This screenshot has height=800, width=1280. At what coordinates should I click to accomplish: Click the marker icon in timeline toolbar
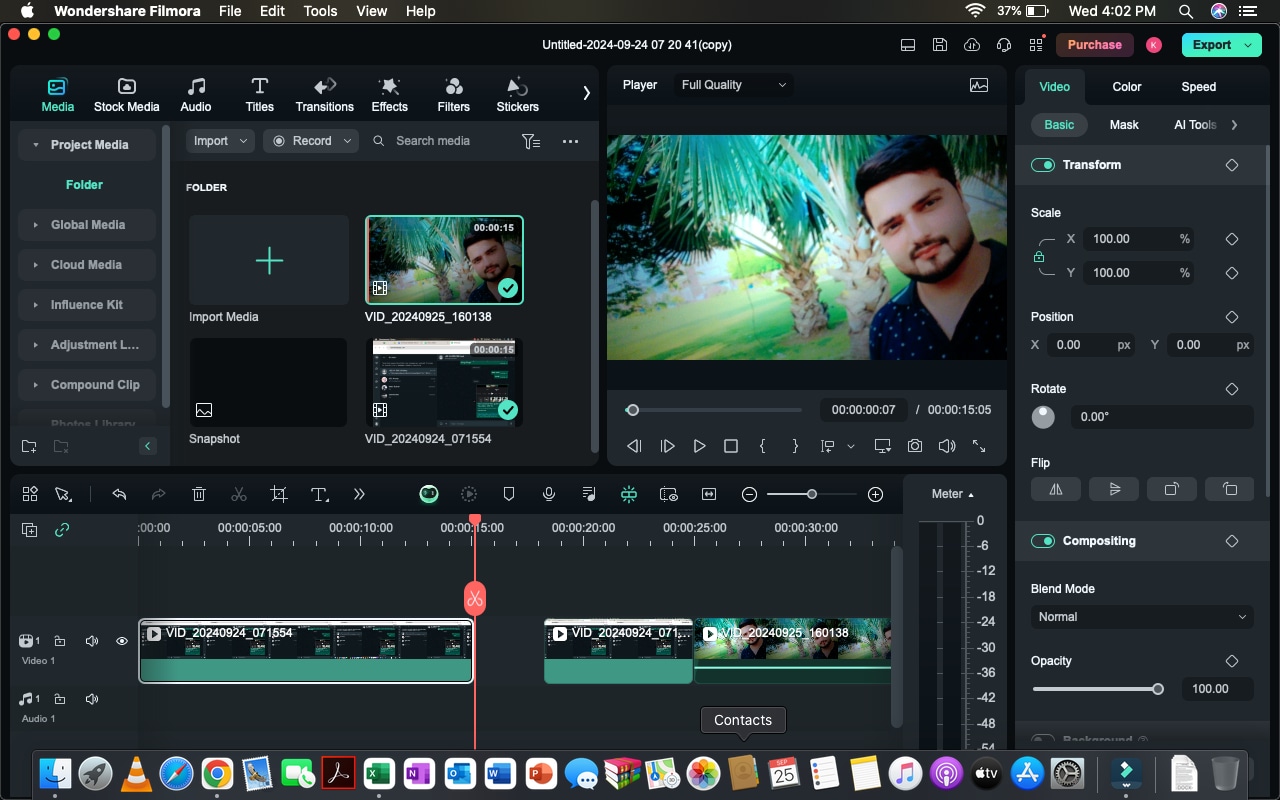pyautogui.click(x=508, y=494)
